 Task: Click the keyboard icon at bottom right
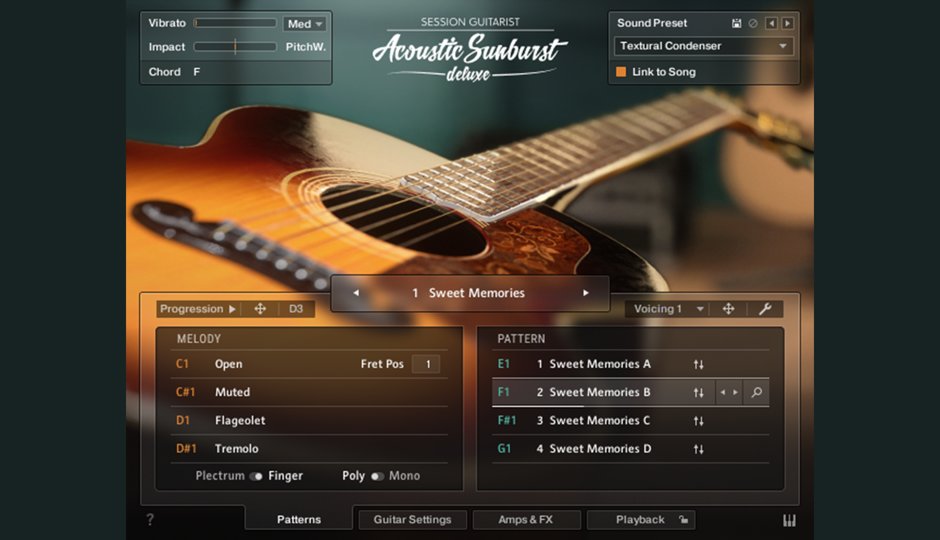click(789, 520)
